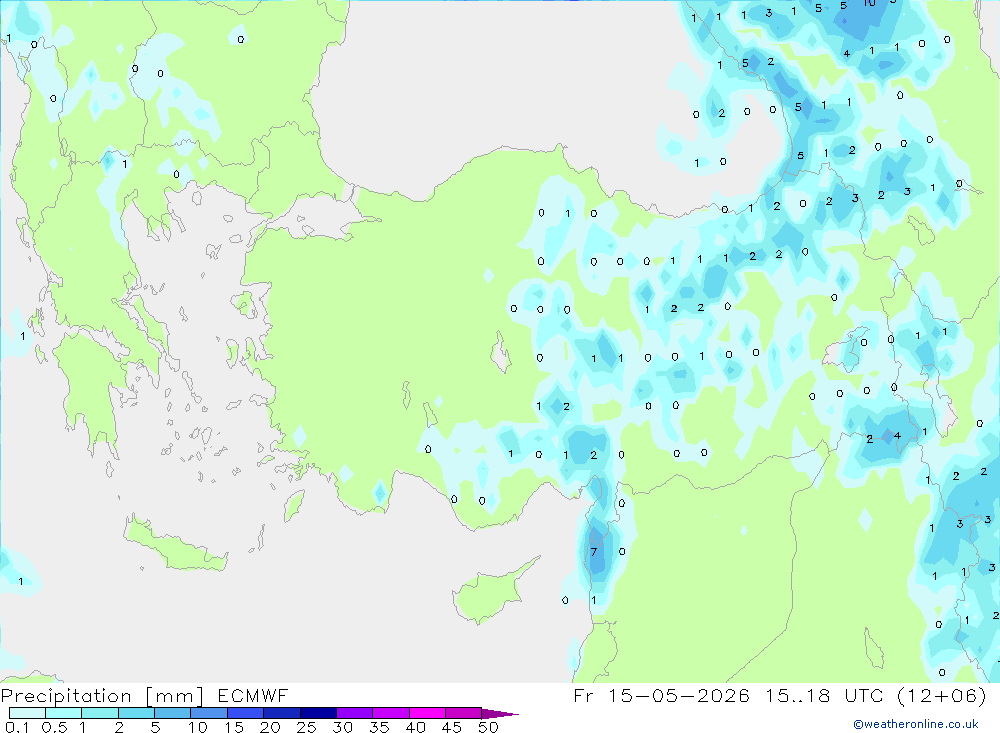
Task: Click the "ECMWF" model label
Action: 253,695
